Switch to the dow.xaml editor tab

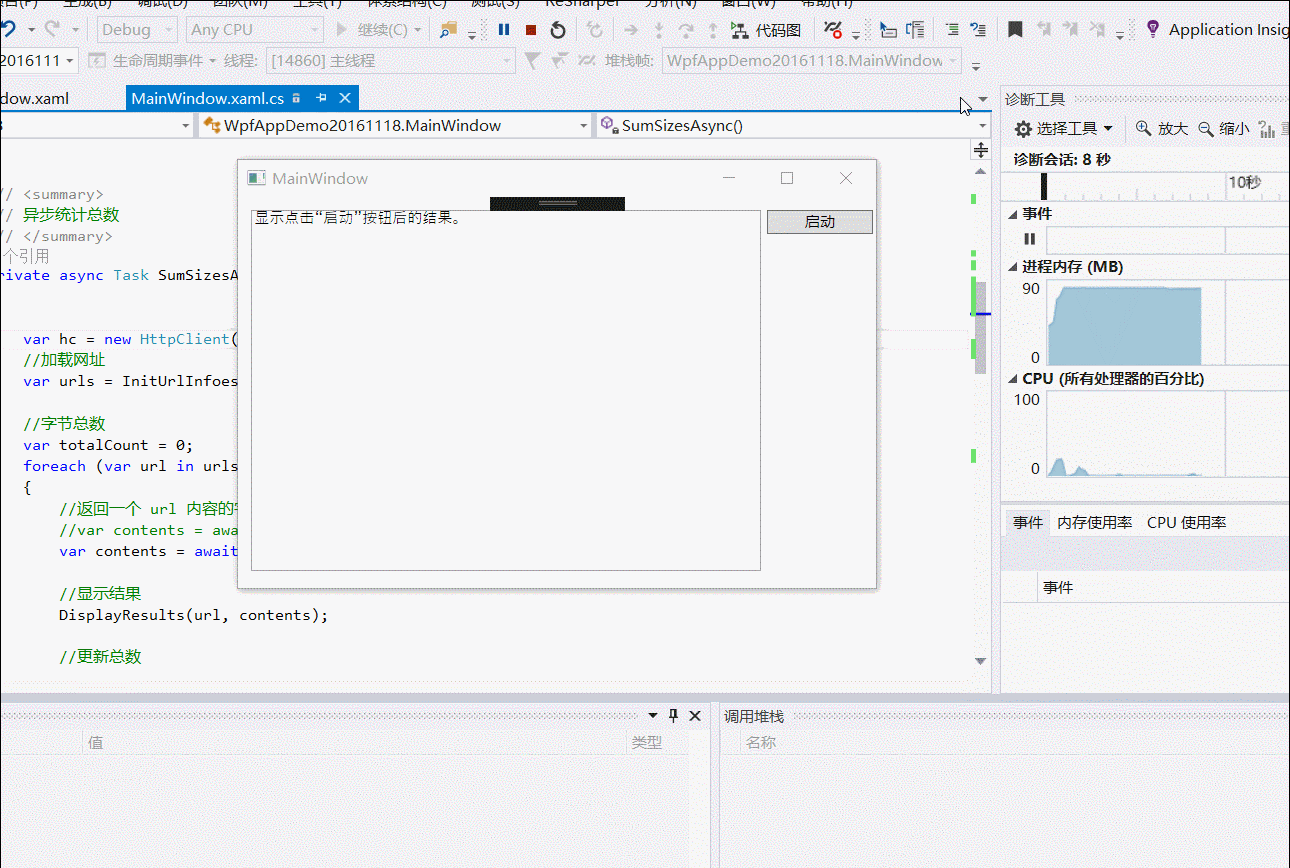pos(34,98)
